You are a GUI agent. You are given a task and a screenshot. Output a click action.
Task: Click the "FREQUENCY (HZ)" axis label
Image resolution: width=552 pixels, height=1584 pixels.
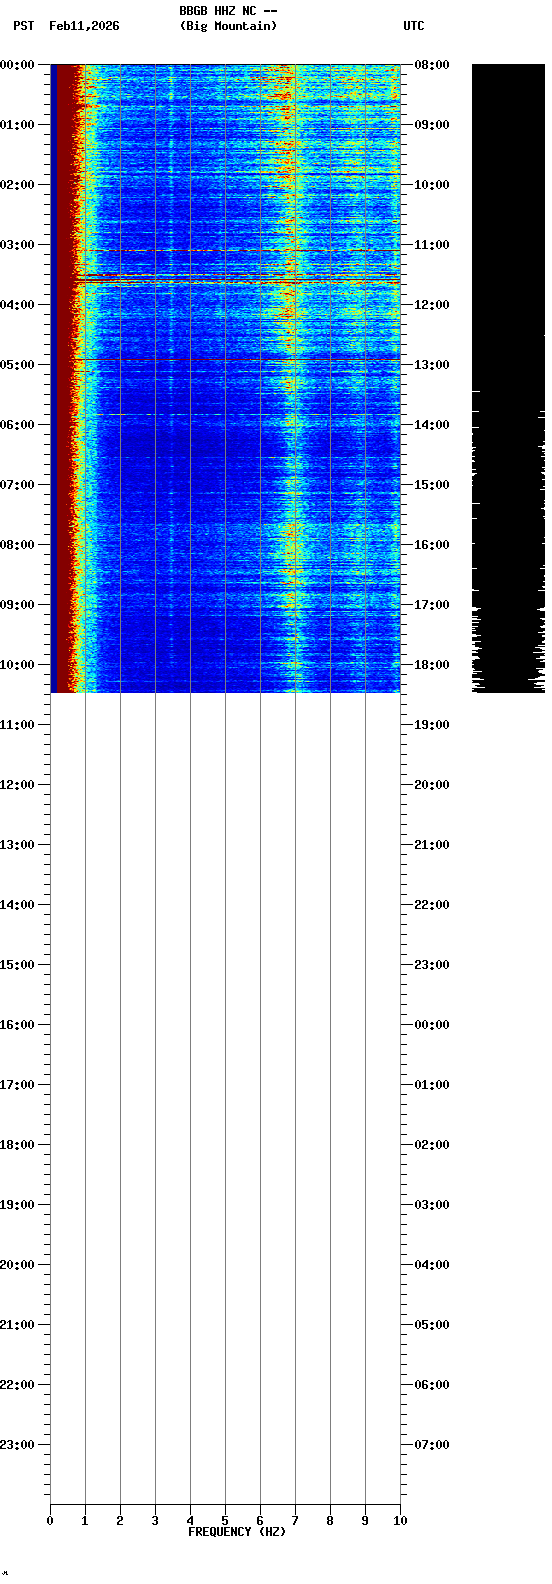click(237, 1531)
